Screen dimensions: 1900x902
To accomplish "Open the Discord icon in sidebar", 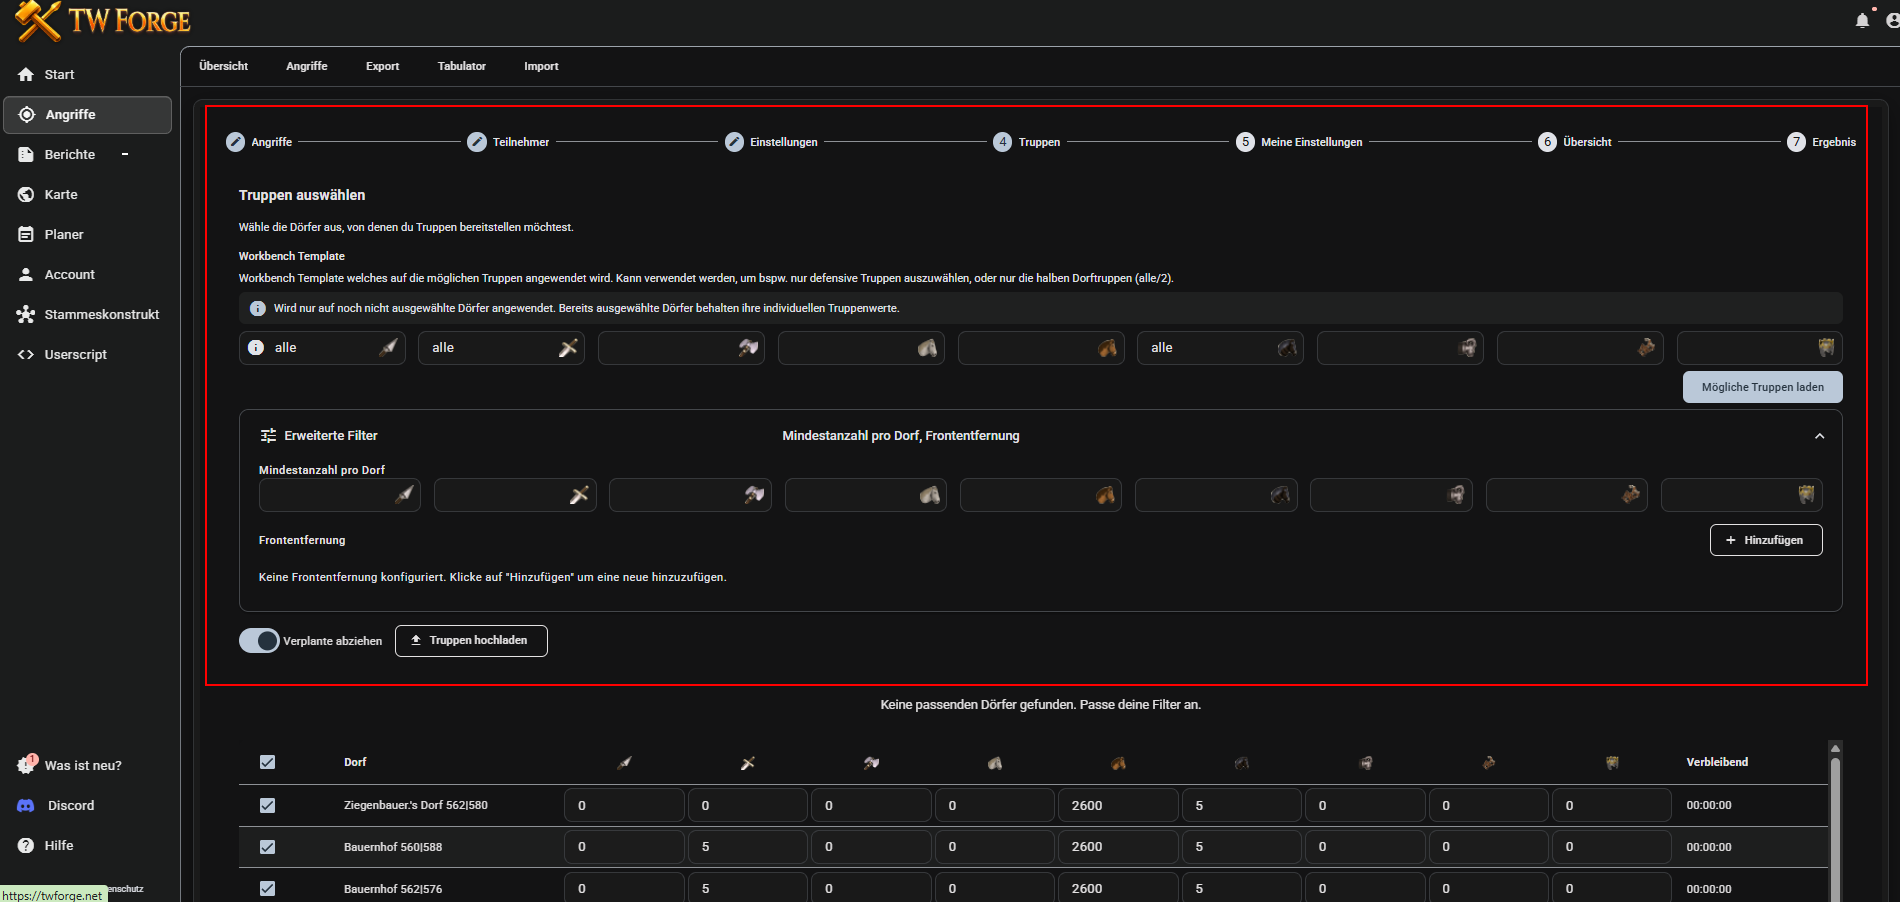I will pyautogui.click(x=26, y=806).
